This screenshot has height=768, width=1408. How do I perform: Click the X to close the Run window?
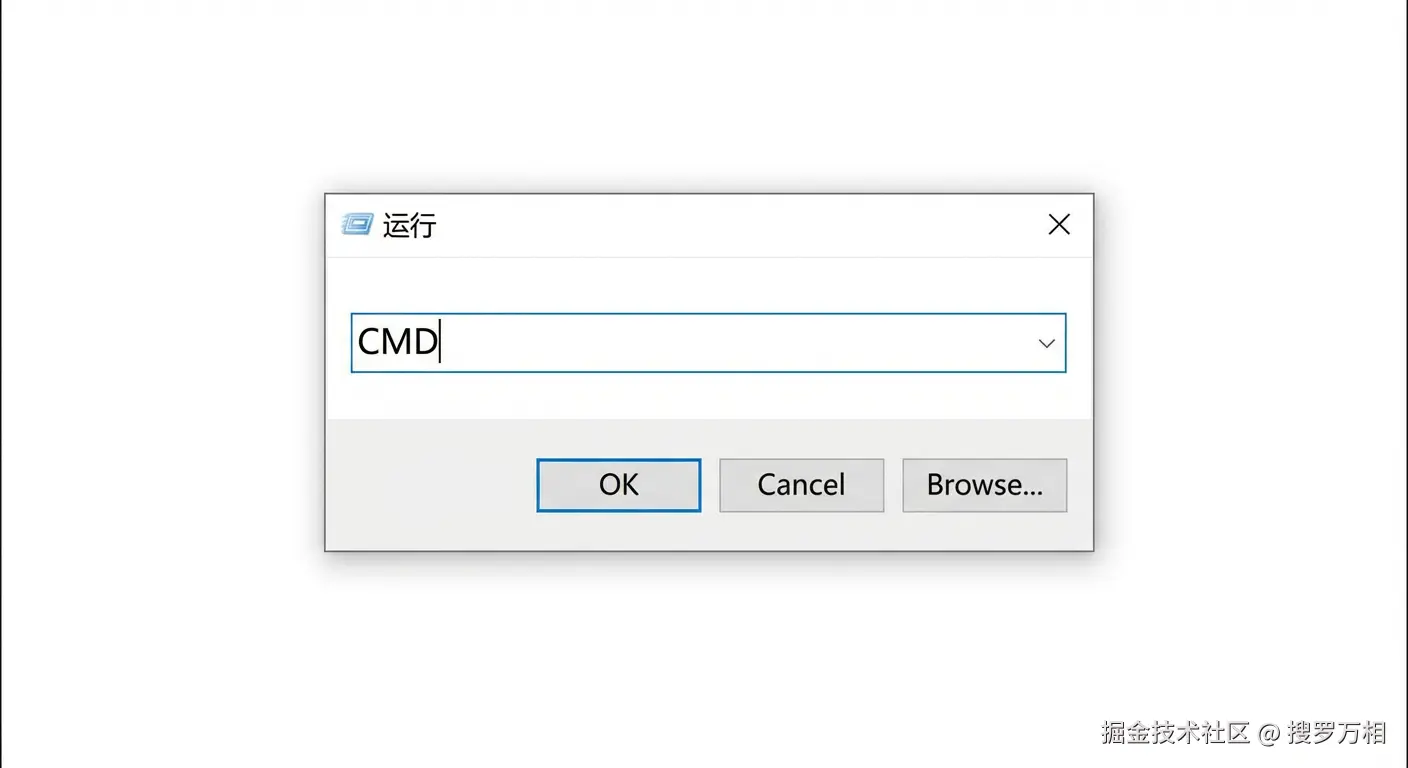click(1058, 224)
